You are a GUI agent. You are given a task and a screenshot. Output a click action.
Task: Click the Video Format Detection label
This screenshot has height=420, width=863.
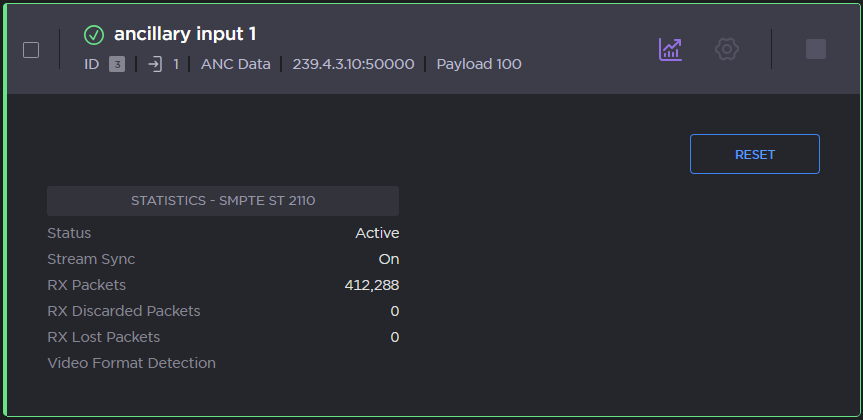[131, 363]
